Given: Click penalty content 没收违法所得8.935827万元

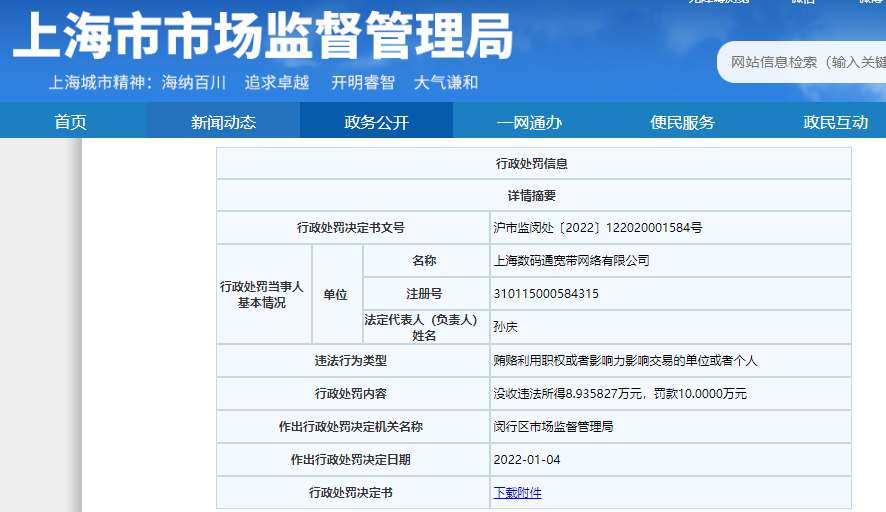Looking at the screenshot, I should (x=568, y=393).
